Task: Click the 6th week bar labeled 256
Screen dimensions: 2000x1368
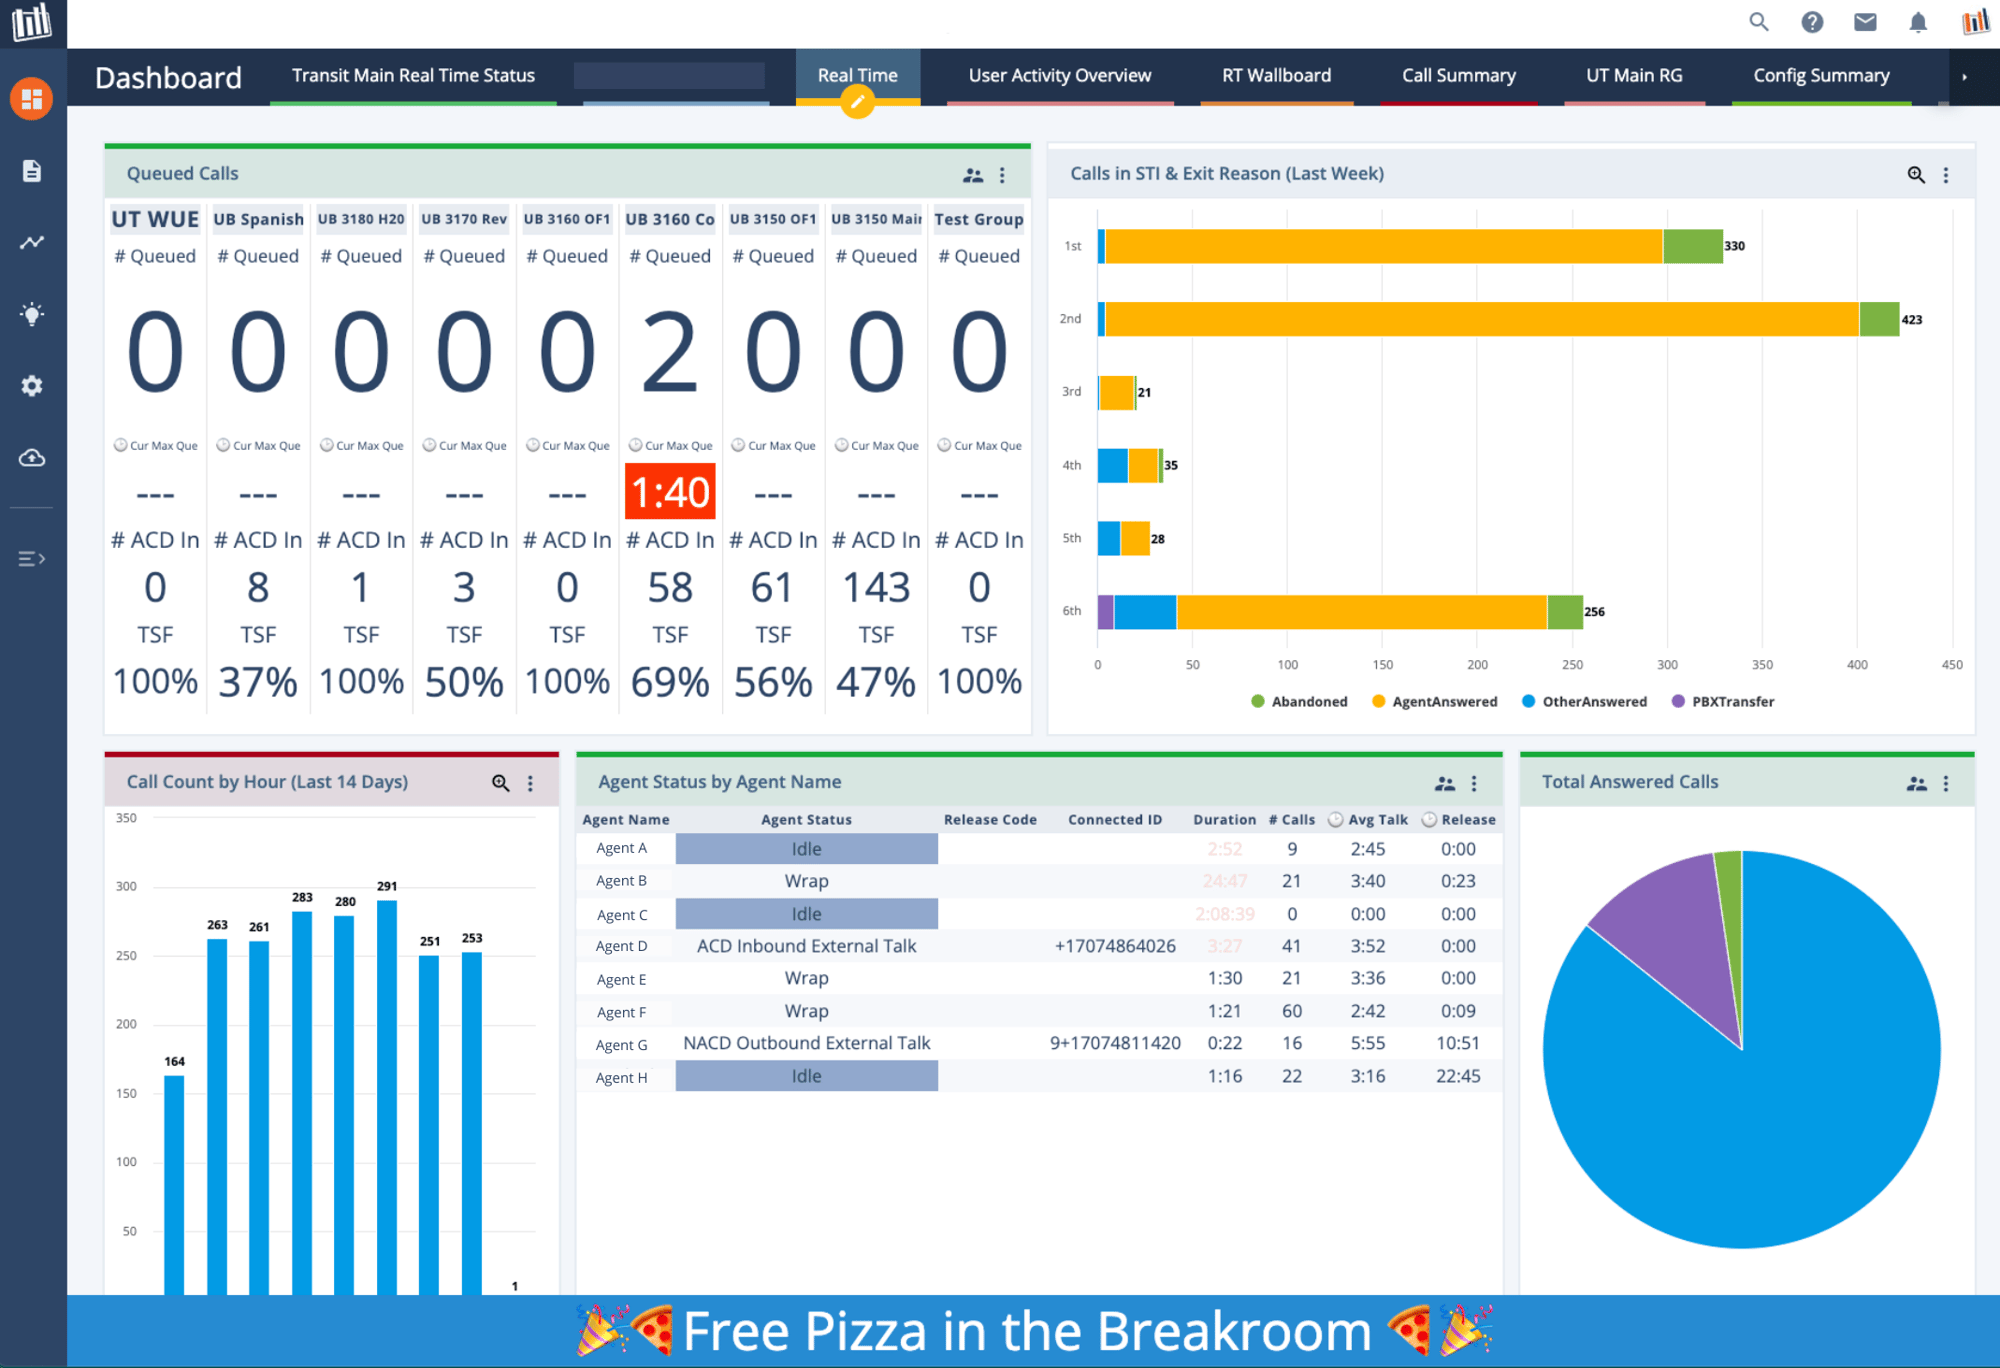Action: click(x=1340, y=612)
